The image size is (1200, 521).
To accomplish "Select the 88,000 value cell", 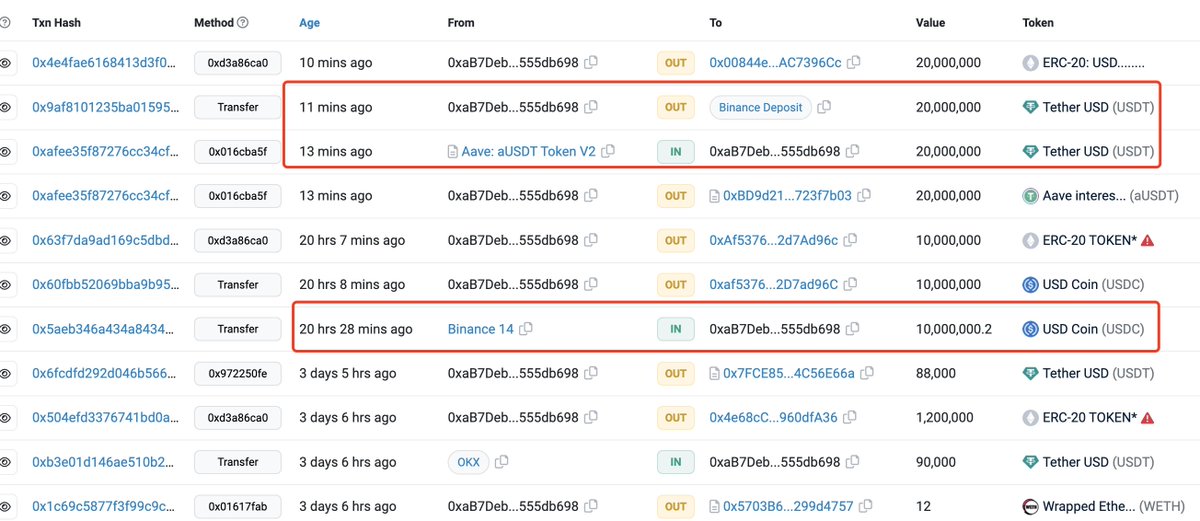I will point(935,373).
